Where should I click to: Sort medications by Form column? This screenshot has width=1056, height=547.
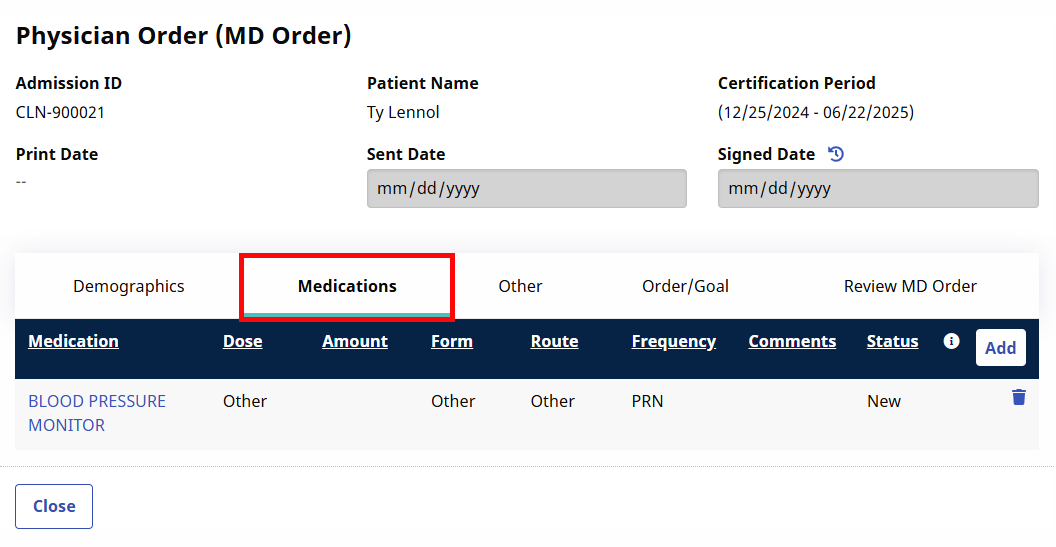(x=452, y=341)
